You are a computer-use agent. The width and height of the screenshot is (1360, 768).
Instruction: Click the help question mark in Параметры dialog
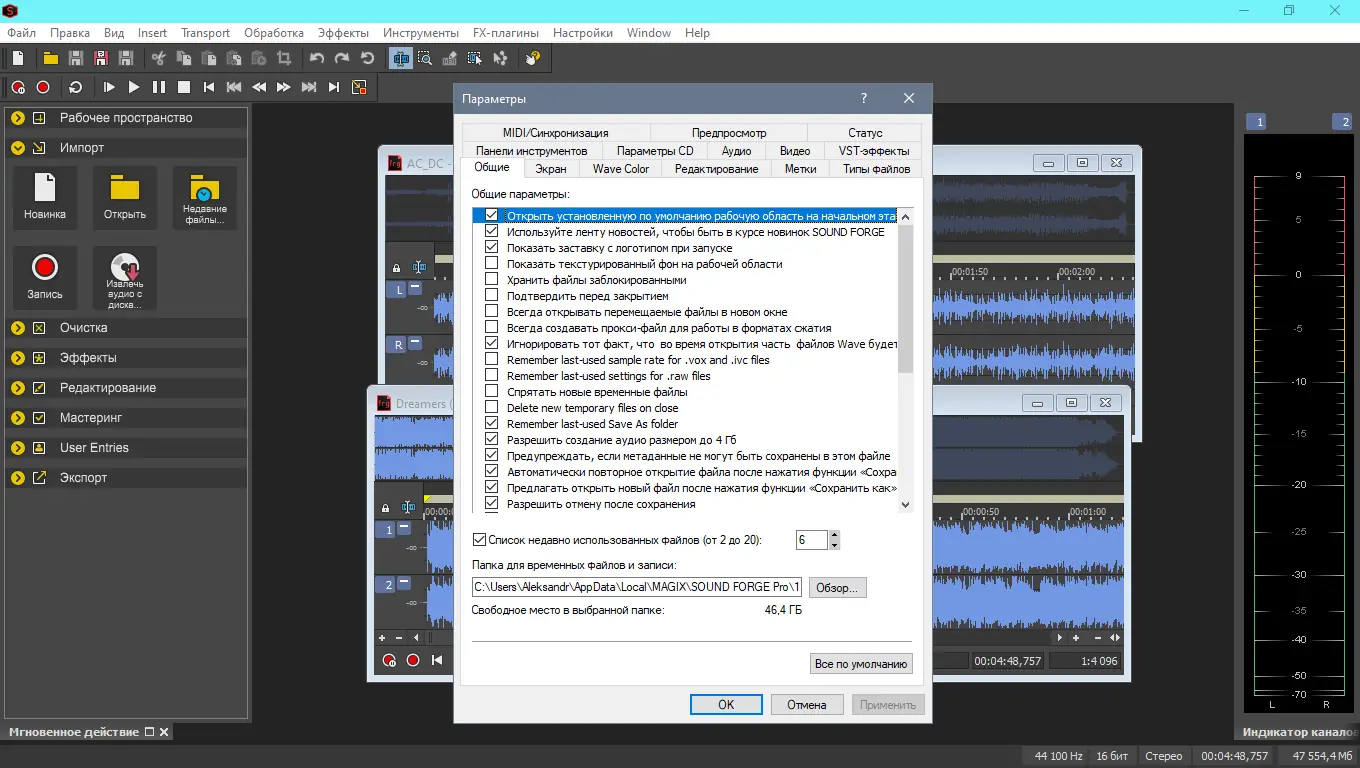click(864, 98)
